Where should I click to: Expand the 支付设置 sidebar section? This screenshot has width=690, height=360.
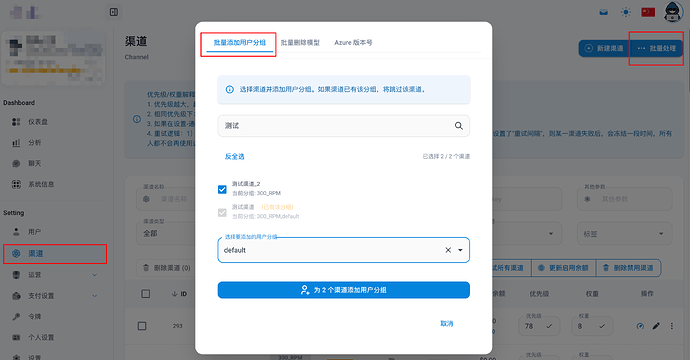click(55, 296)
